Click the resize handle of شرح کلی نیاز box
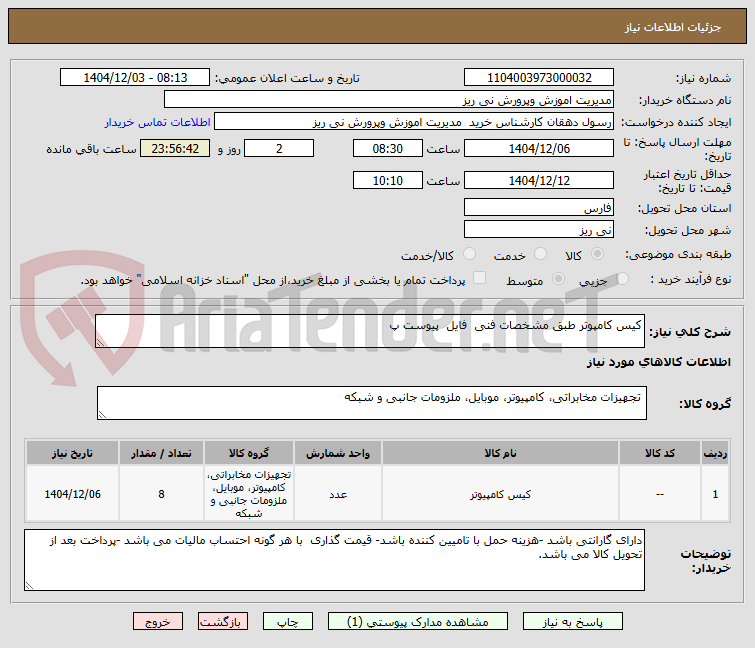Screen dimensions: 755x648 click(x=101, y=342)
